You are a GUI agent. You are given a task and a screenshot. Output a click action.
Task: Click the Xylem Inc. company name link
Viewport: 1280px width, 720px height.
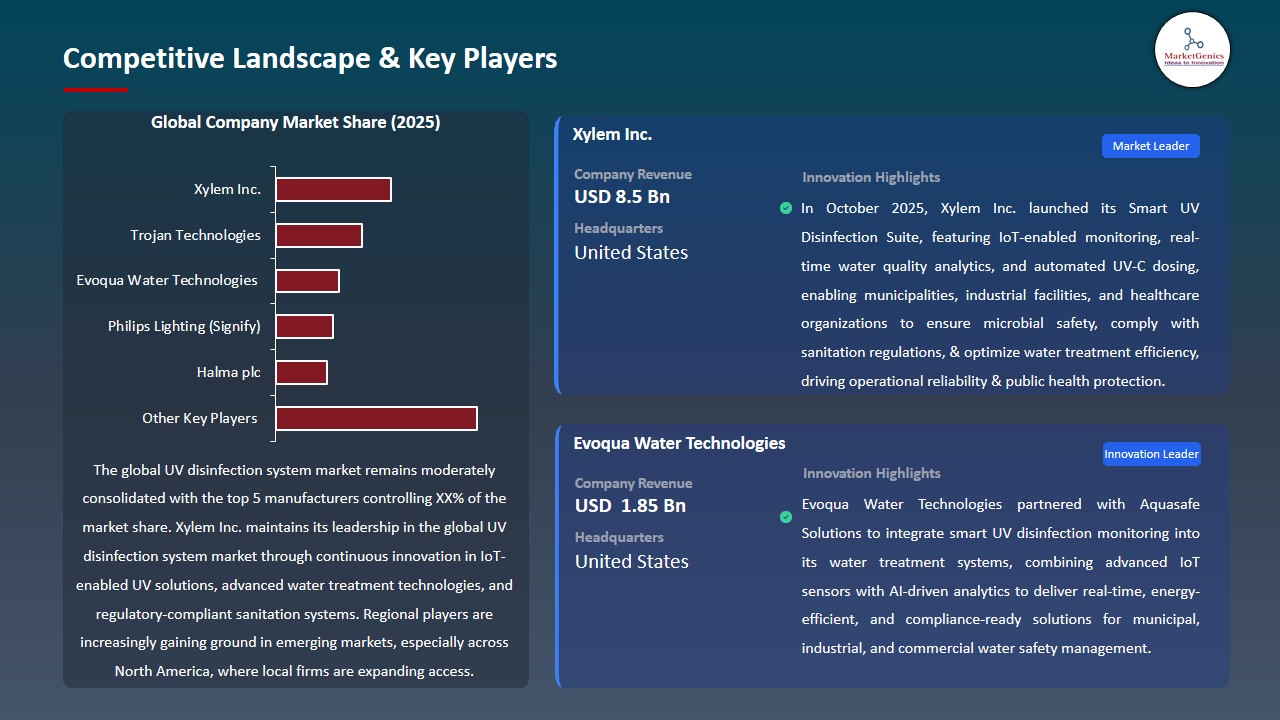pyautogui.click(x=612, y=133)
